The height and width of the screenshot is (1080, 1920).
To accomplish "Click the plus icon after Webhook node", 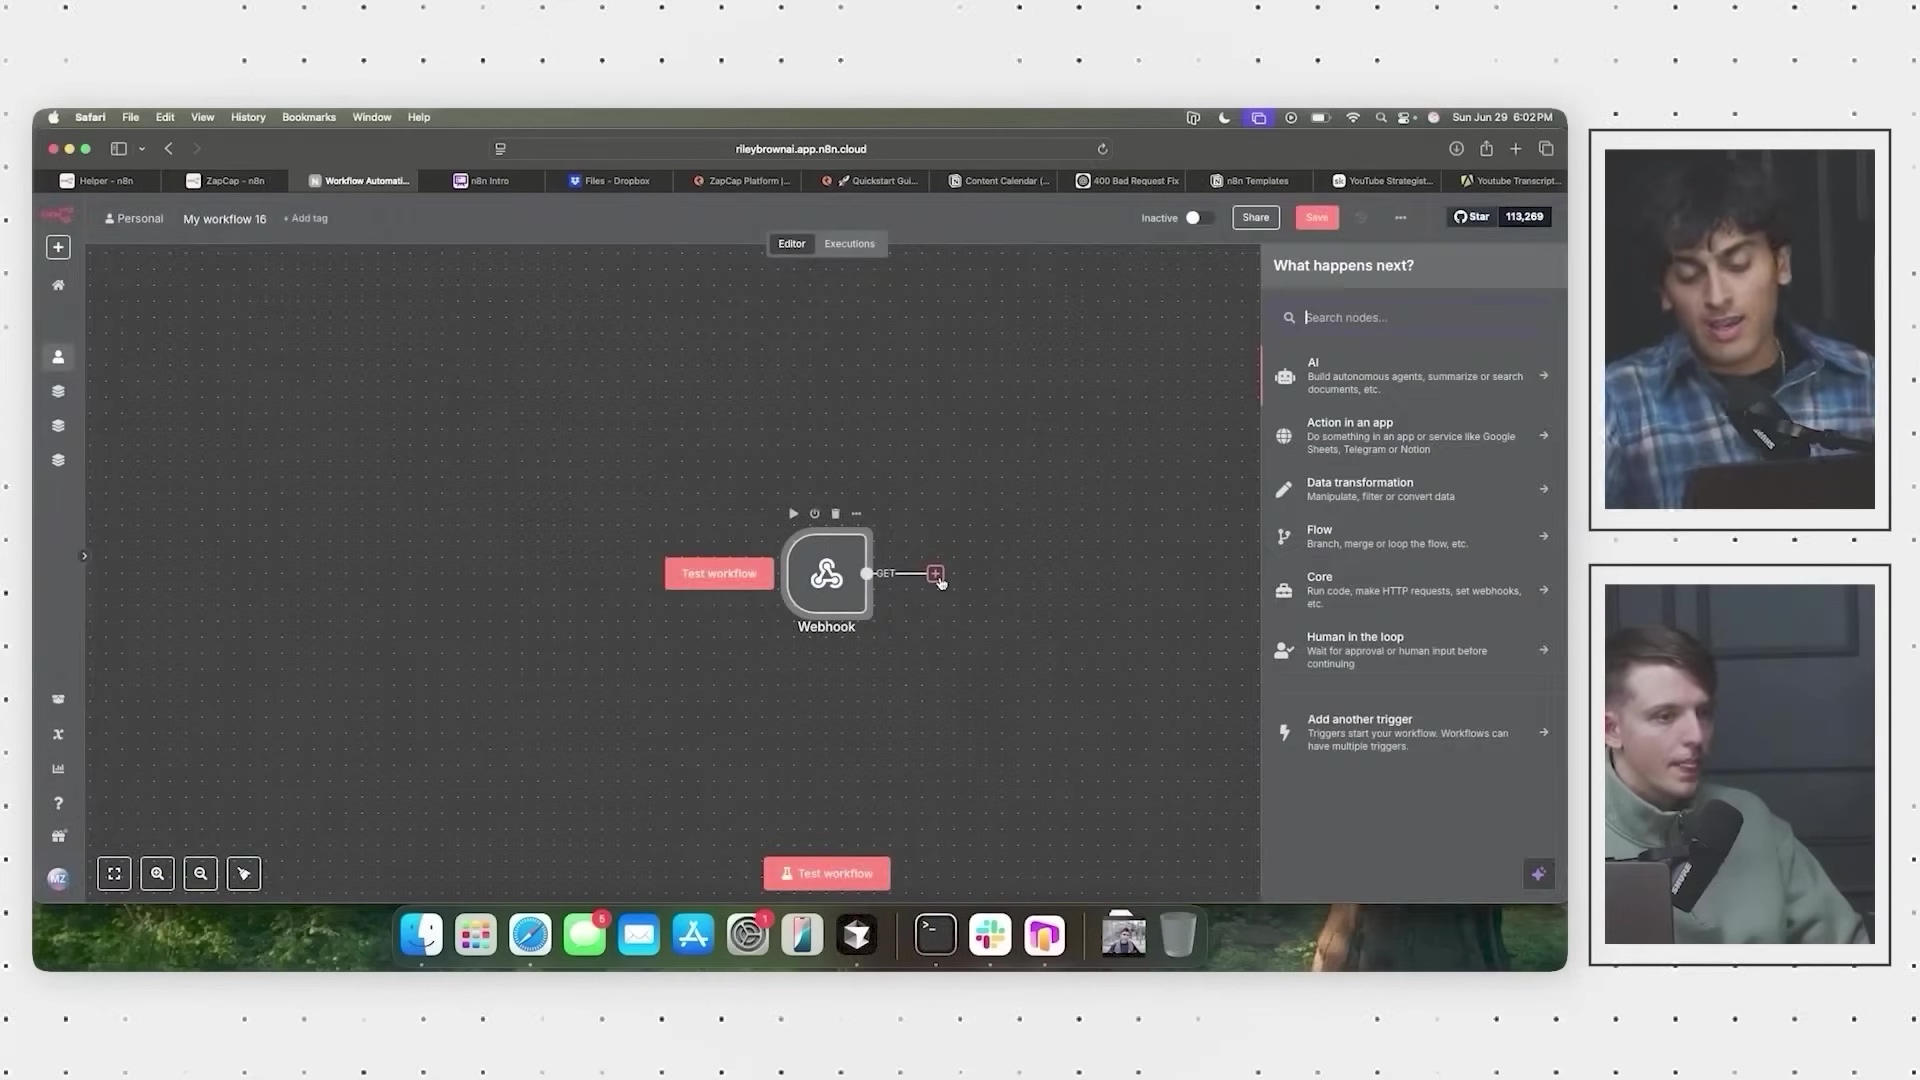I will 935,573.
